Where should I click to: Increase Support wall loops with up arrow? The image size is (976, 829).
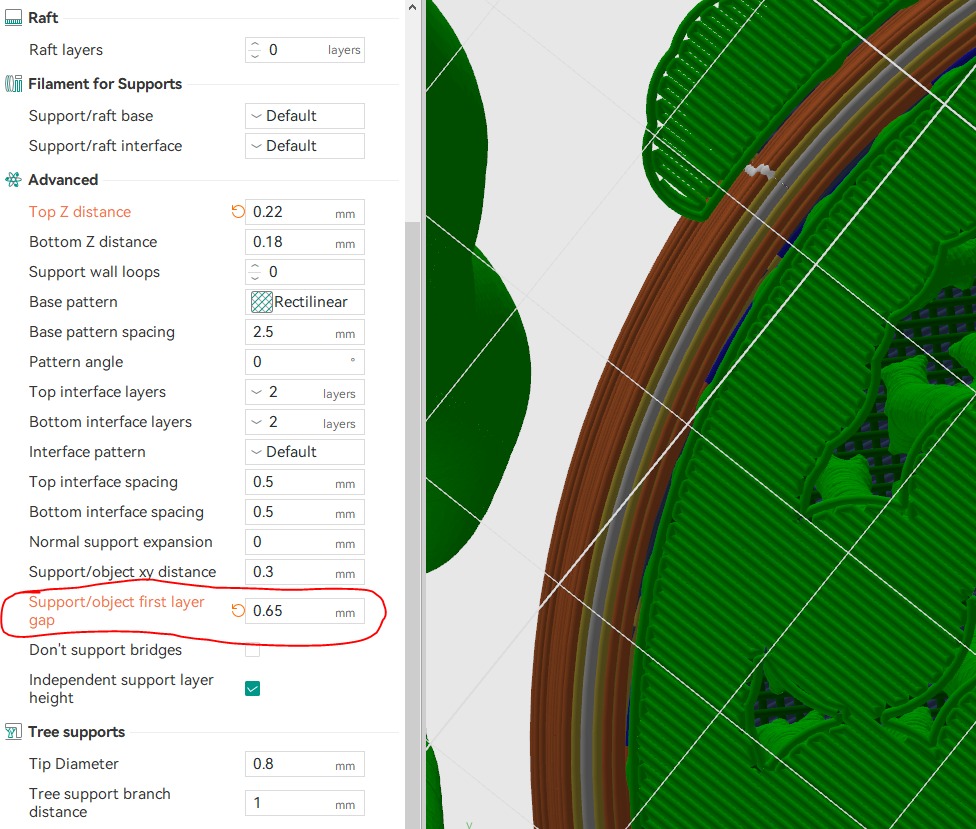pos(255,266)
